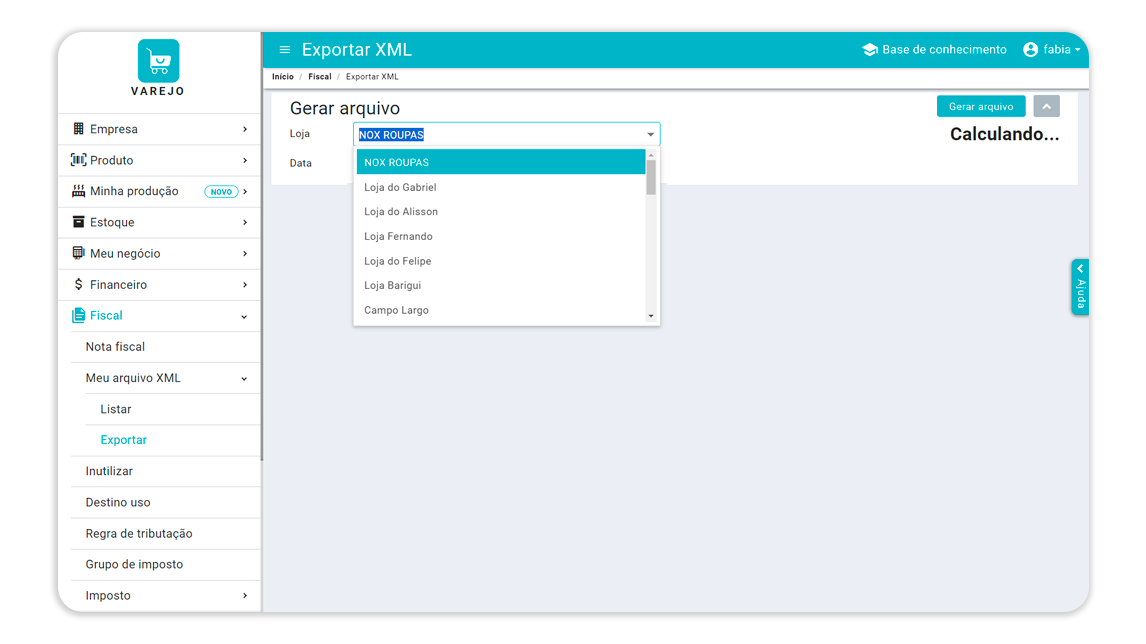Viewport: 1146px width, 644px height.
Task: Click the Minha produção factory icon
Action: (x=78, y=191)
